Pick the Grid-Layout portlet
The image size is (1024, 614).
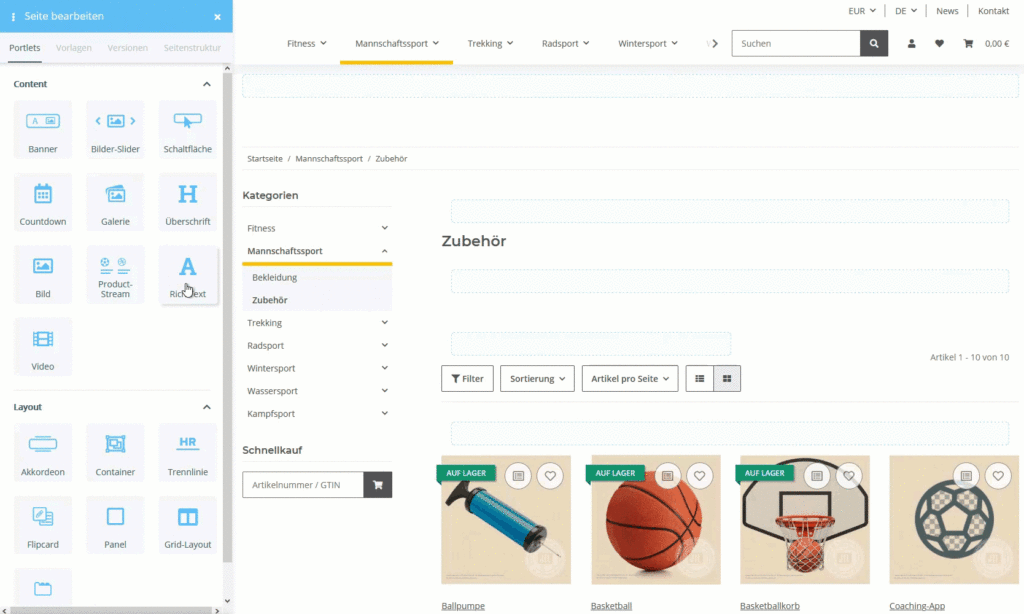187,524
